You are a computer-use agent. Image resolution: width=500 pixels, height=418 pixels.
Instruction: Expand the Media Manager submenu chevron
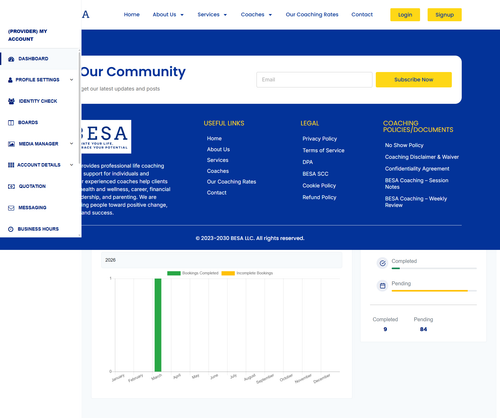tap(71, 144)
